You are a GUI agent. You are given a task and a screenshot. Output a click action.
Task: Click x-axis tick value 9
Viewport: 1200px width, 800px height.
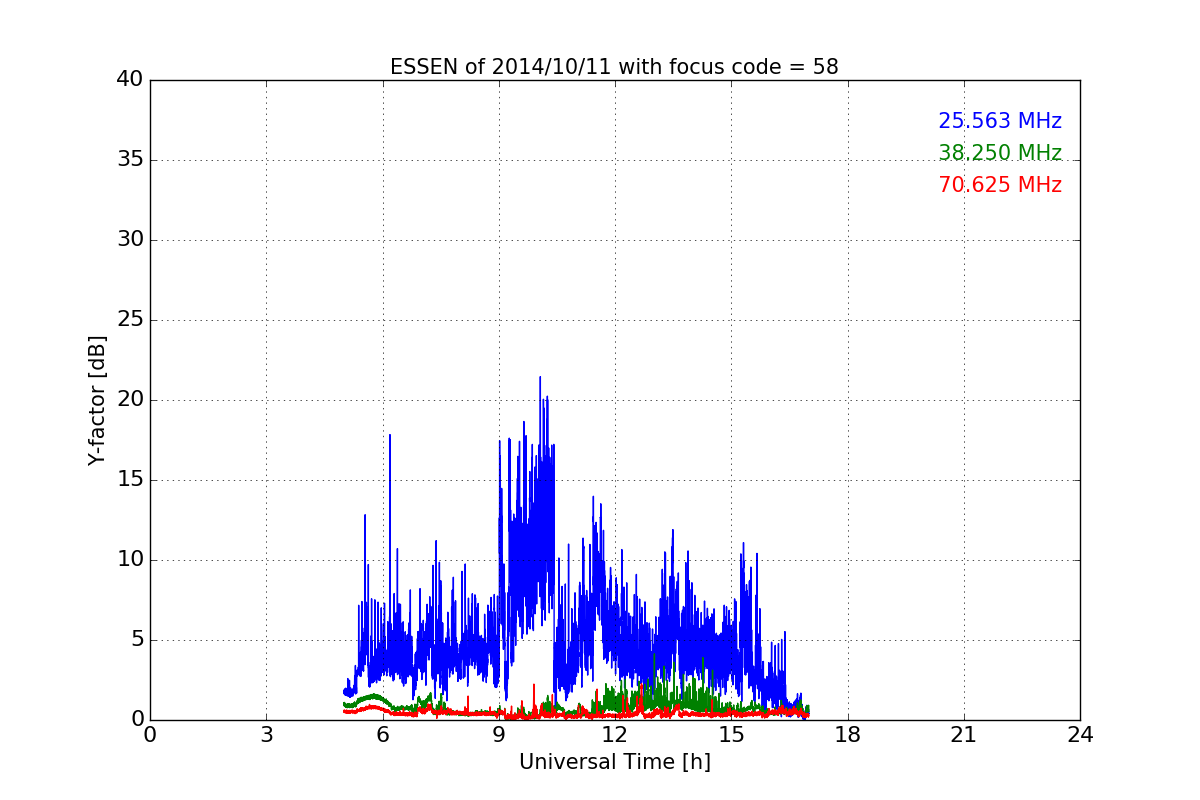tap(498, 735)
